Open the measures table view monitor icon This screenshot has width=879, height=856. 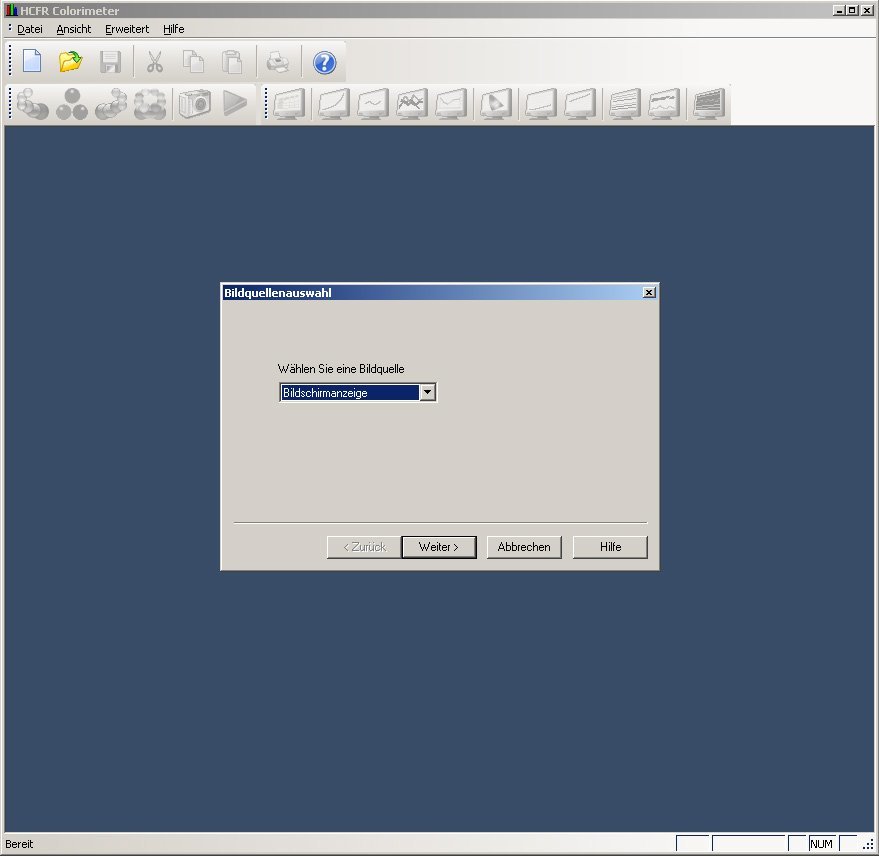point(289,104)
